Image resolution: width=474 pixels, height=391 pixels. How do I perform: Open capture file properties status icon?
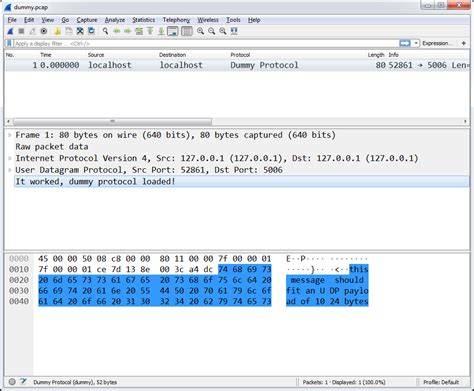[23, 382]
